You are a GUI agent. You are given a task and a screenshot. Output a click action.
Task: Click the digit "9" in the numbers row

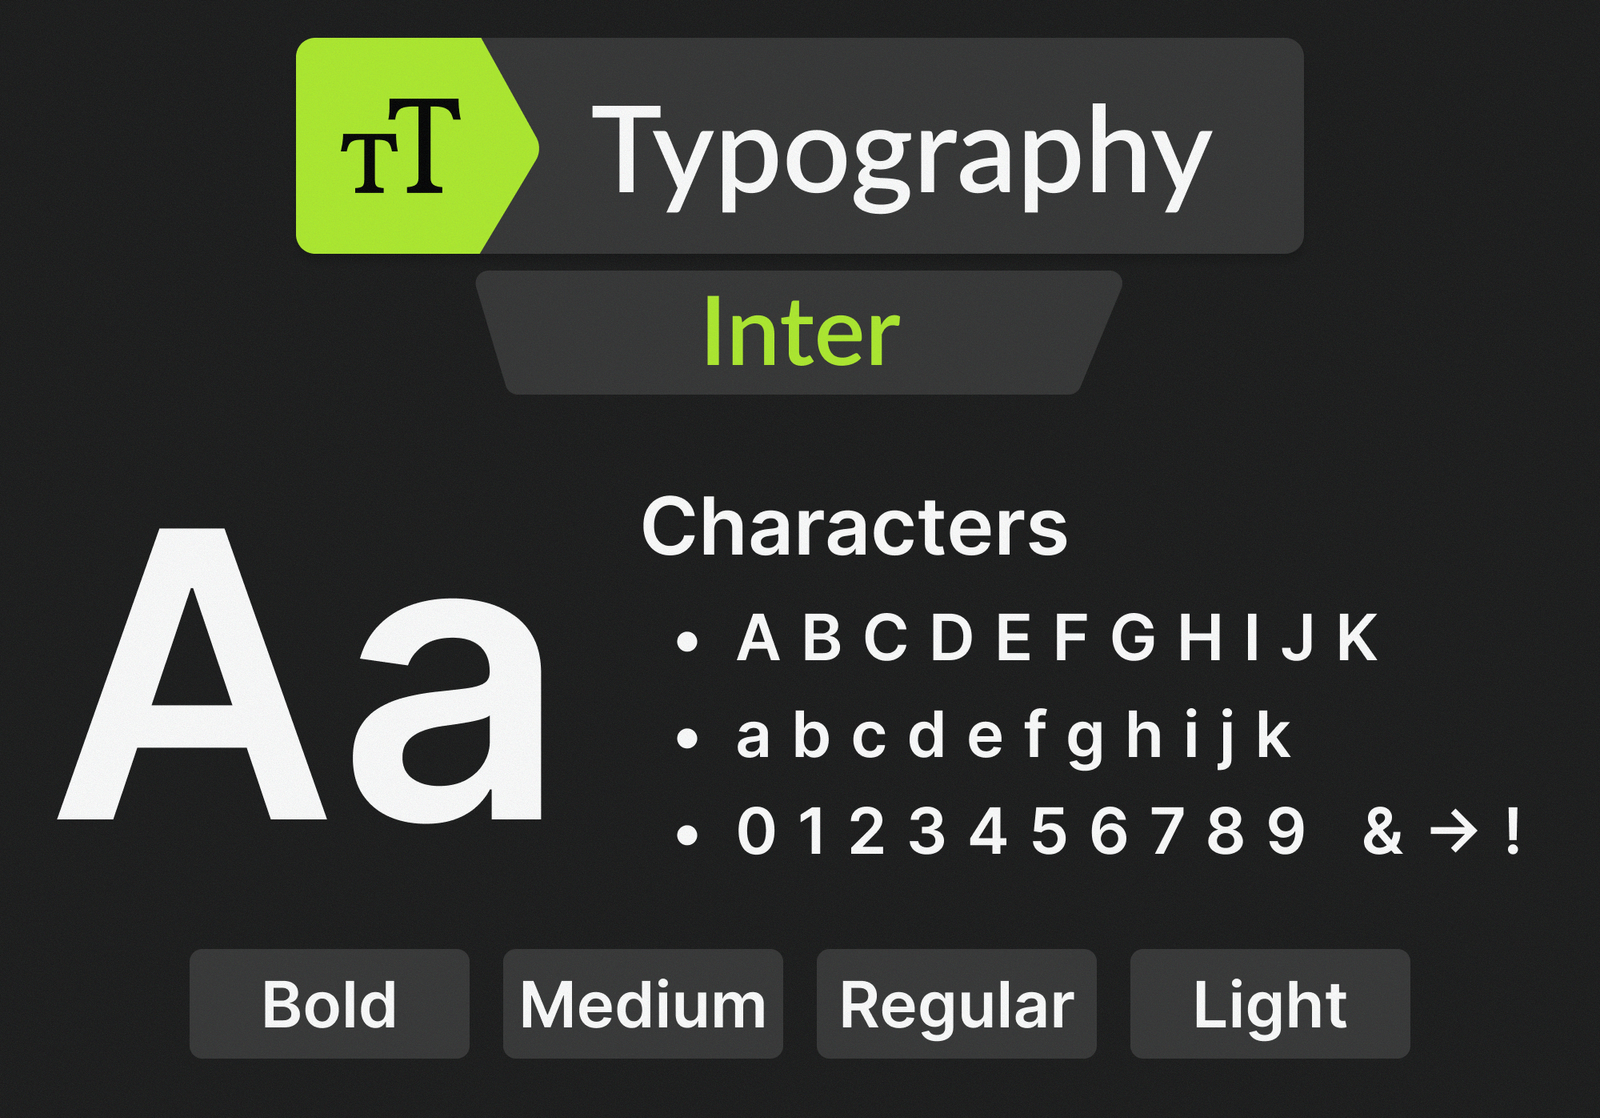1286,831
